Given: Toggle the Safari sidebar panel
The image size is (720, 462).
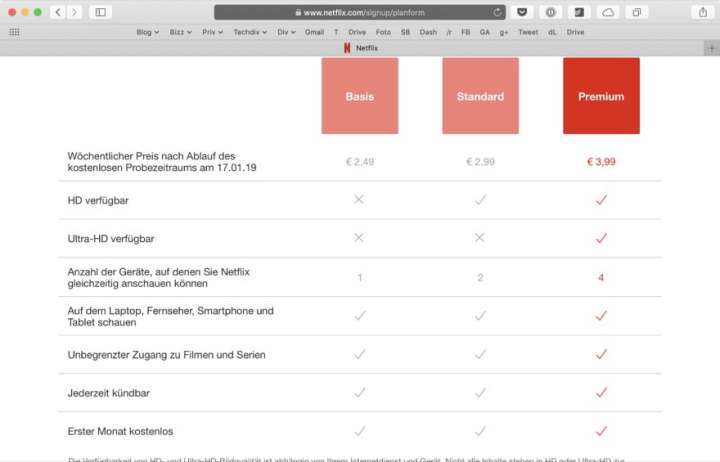Looking at the screenshot, I should (x=100, y=12).
